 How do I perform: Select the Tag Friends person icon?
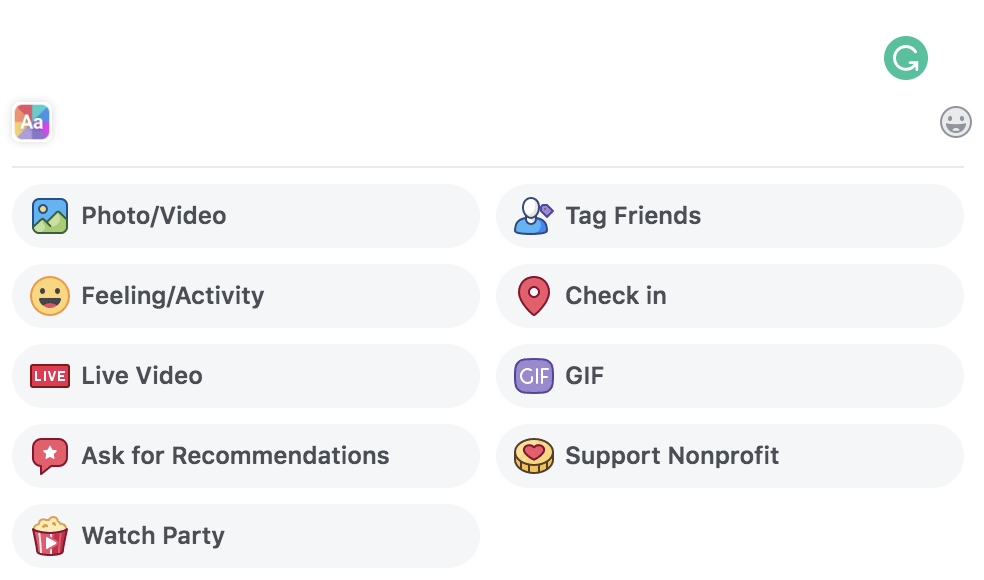(x=532, y=215)
